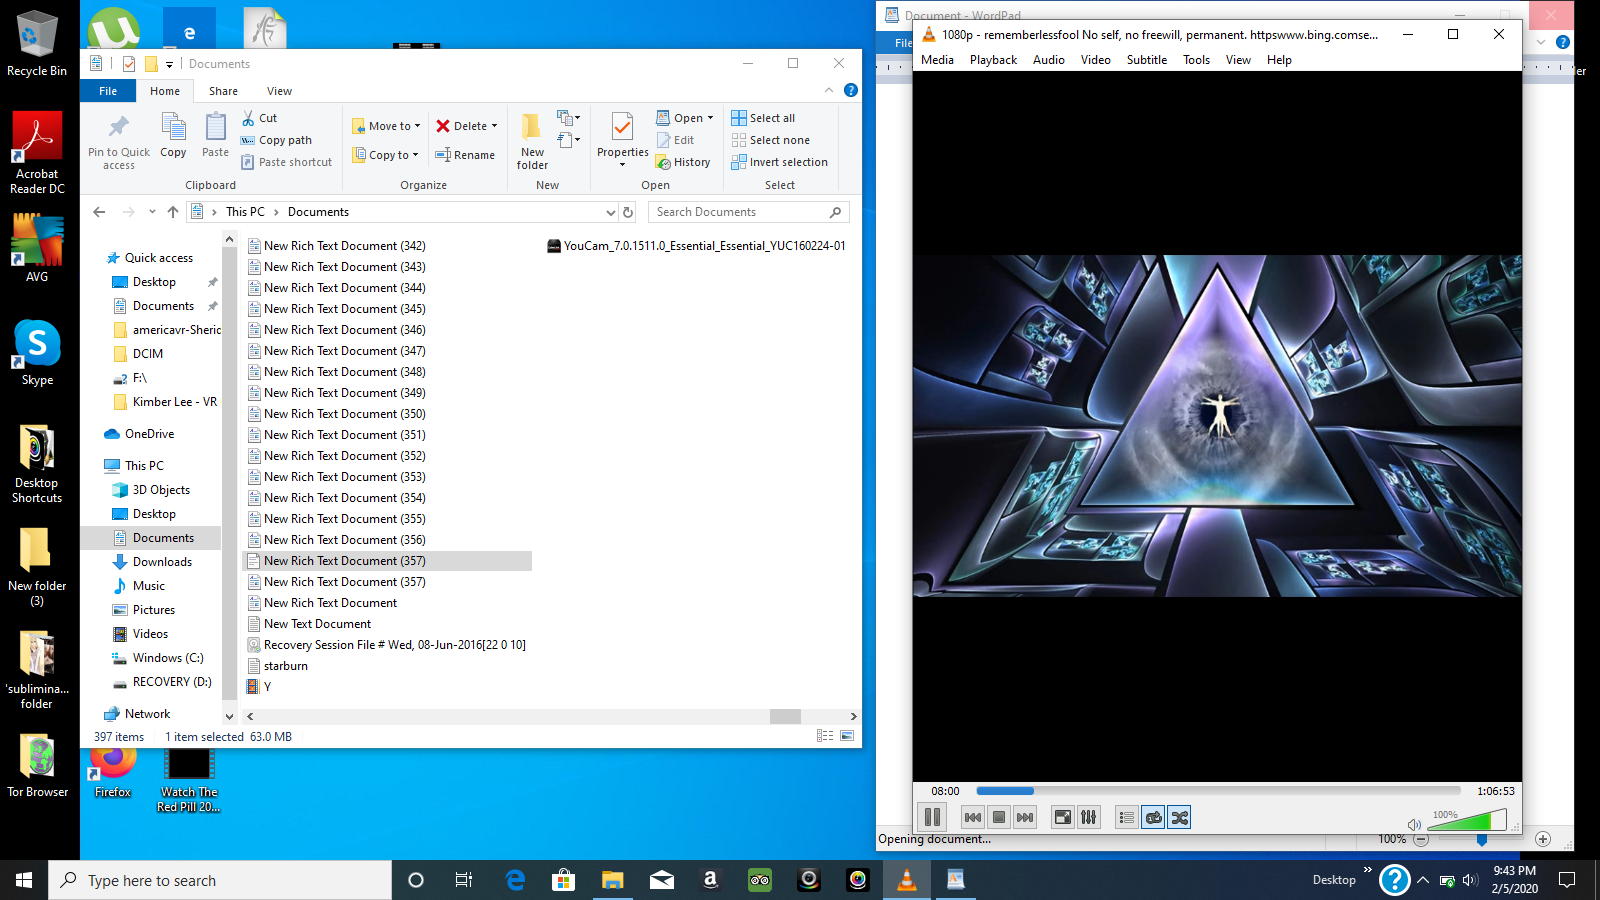This screenshot has height=900, width=1600.
Task: Switch to the Share ribbon tab
Action: click(223, 91)
